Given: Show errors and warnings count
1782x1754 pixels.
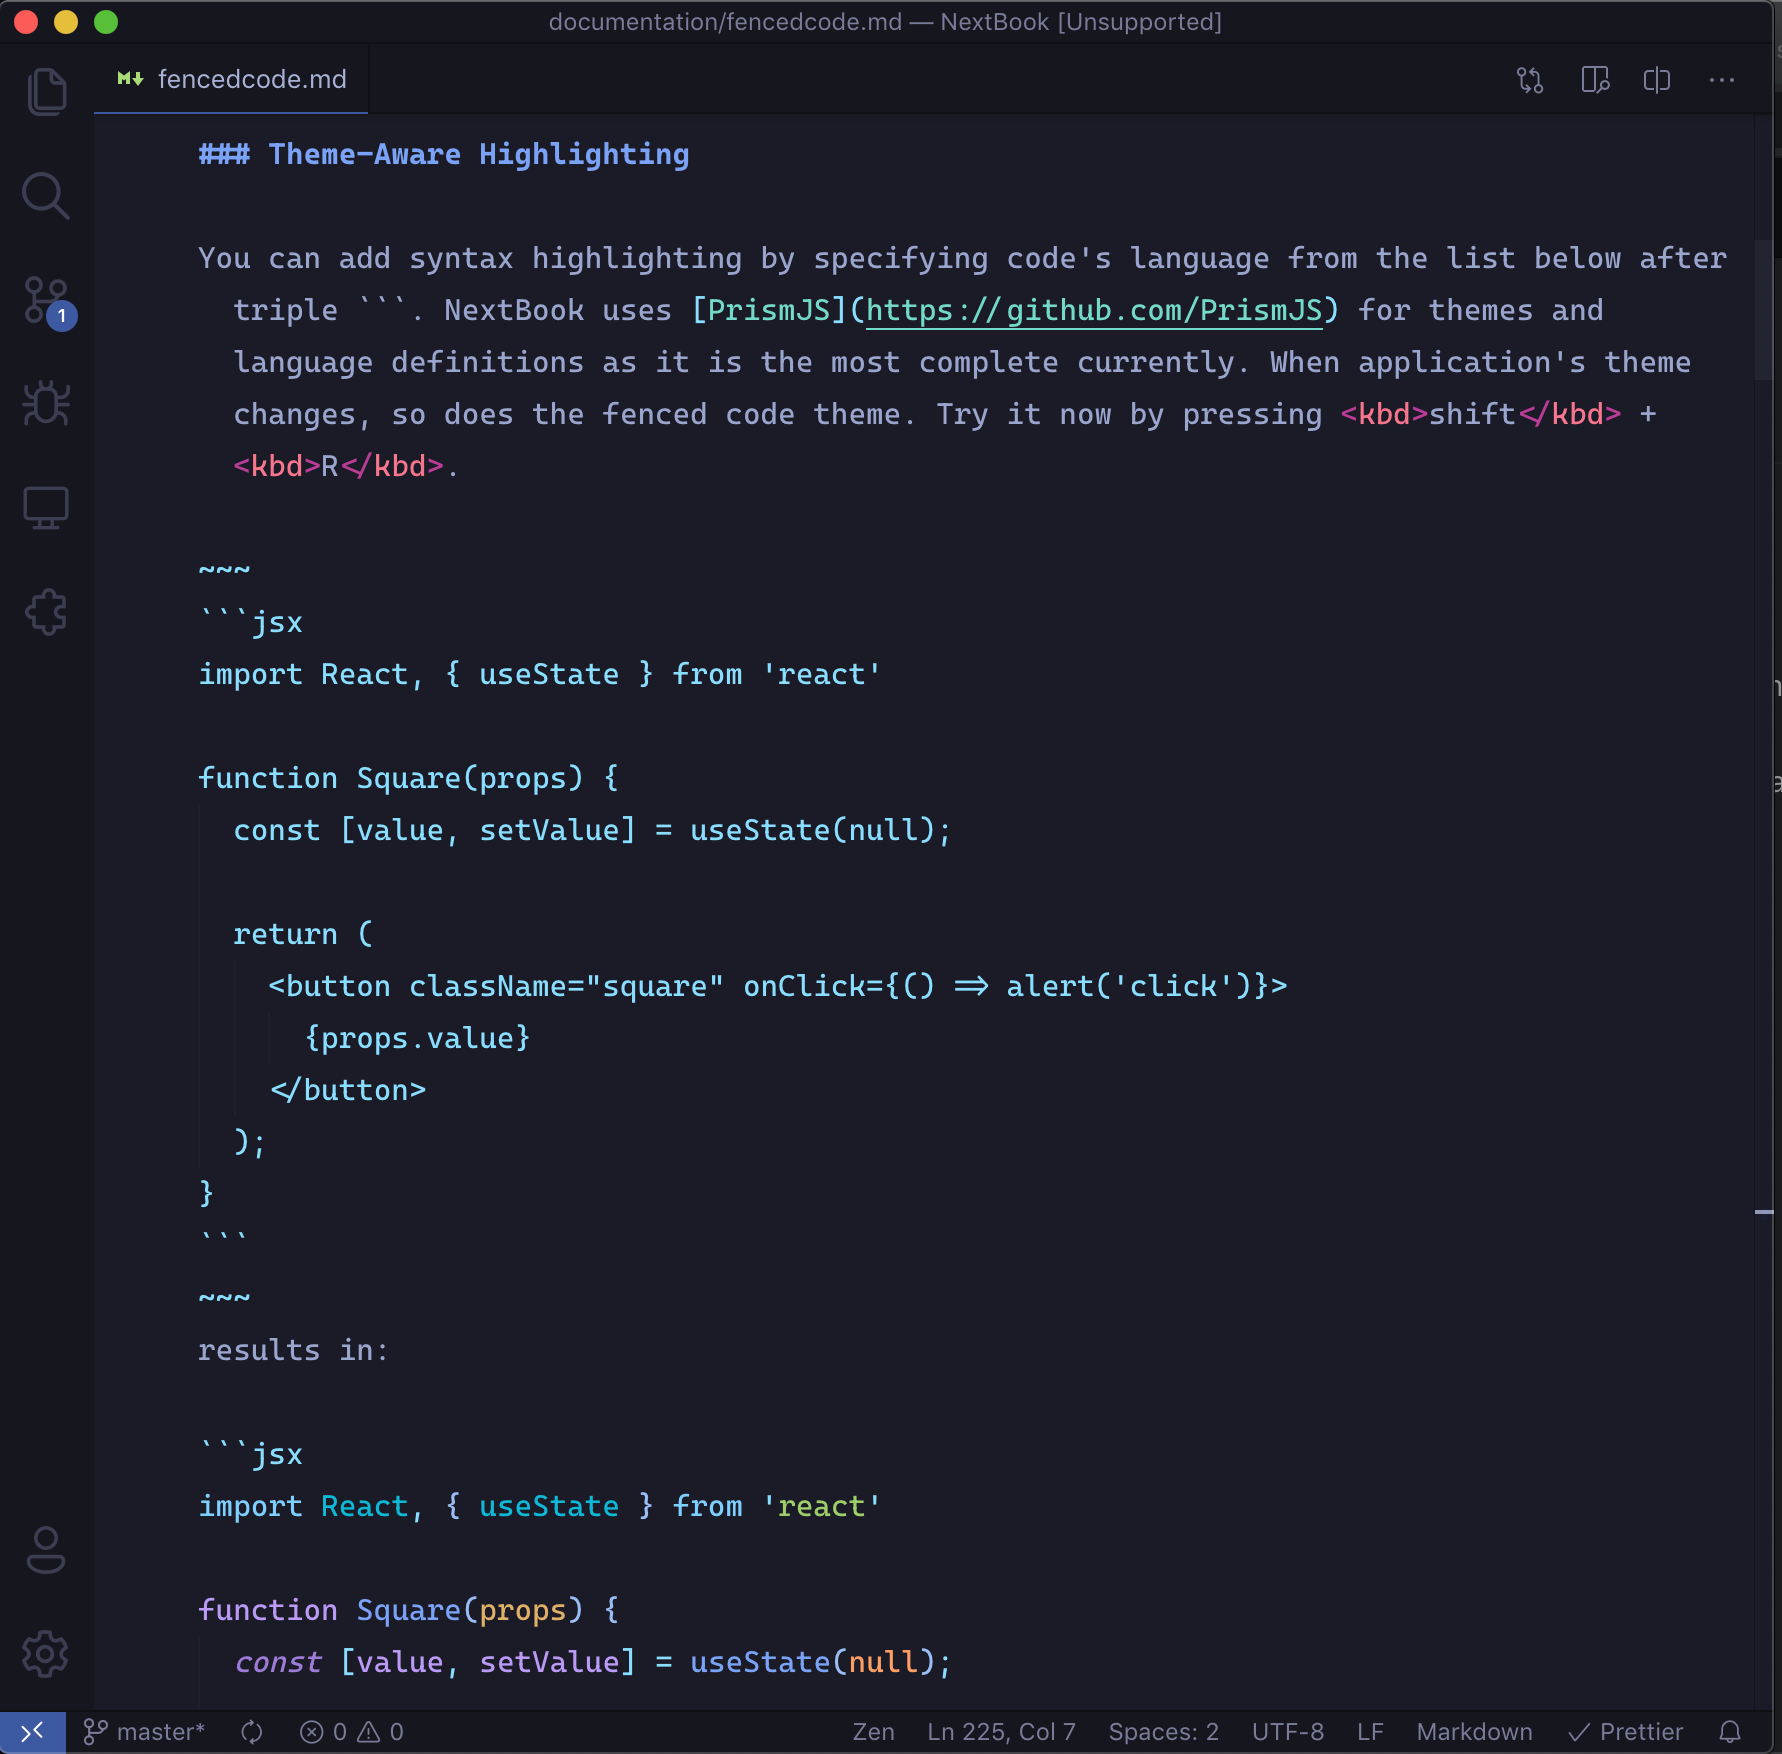Looking at the screenshot, I should coord(352,1732).
